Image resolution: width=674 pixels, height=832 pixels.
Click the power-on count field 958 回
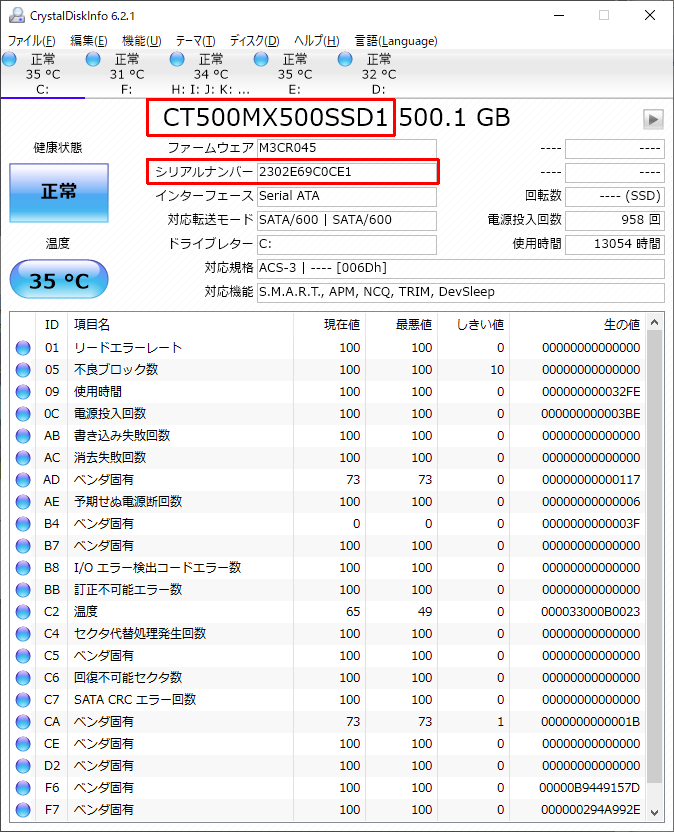[615, 220]
